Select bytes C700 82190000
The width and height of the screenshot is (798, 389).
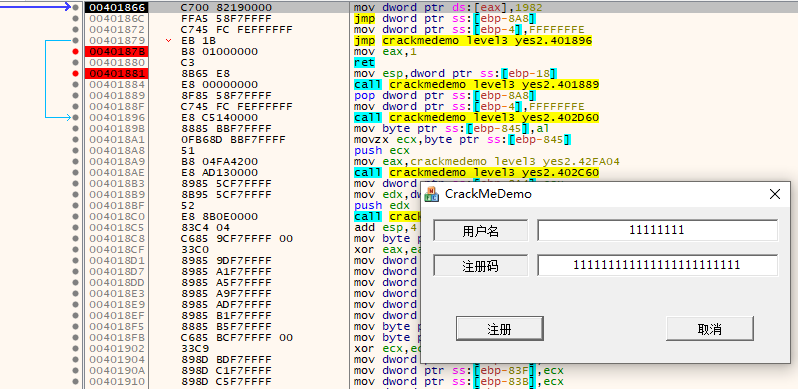click(x=226, y=7)
